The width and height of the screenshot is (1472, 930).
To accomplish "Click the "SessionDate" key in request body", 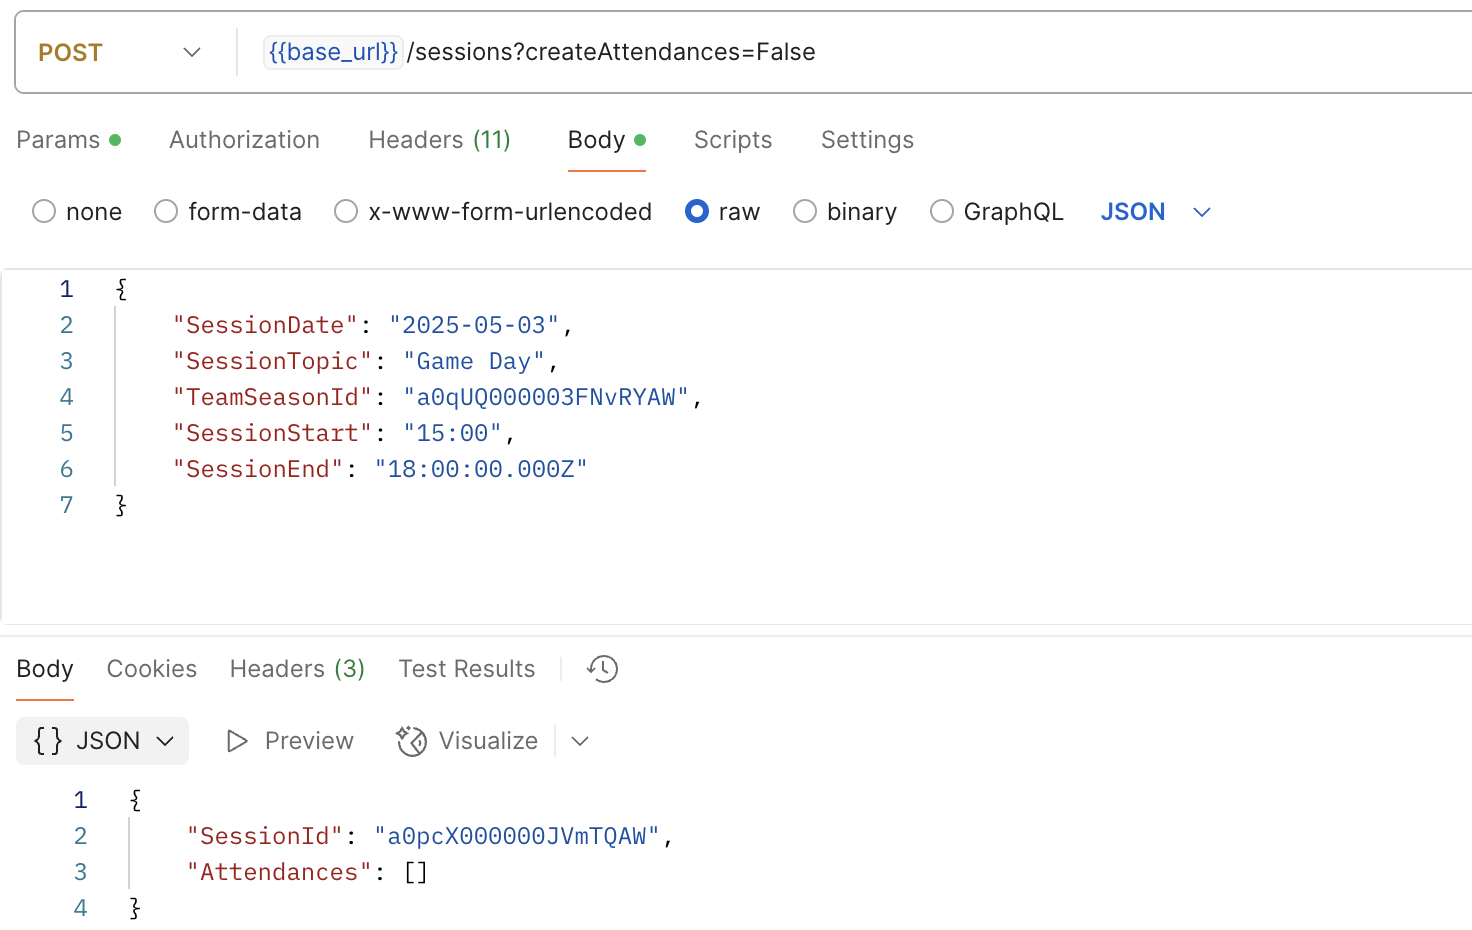I will pyautogui.click(x=265, y=325).
